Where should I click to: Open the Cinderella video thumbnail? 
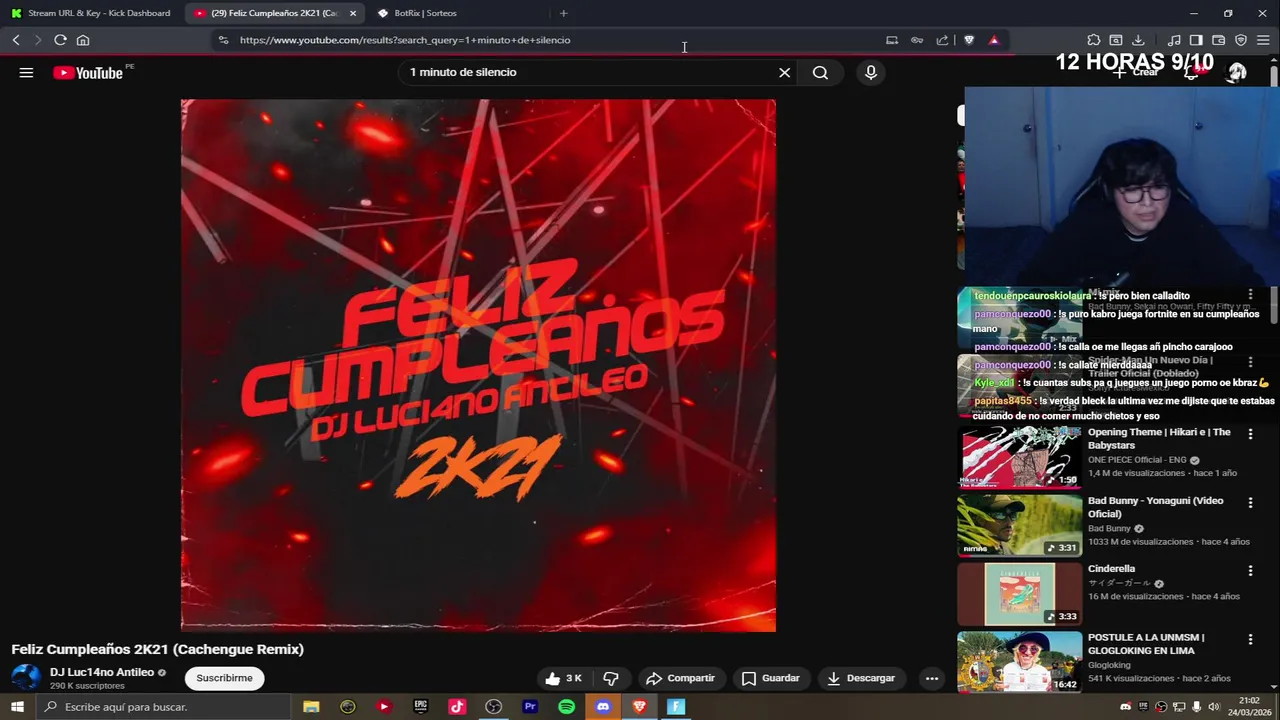click(1020, 594)
